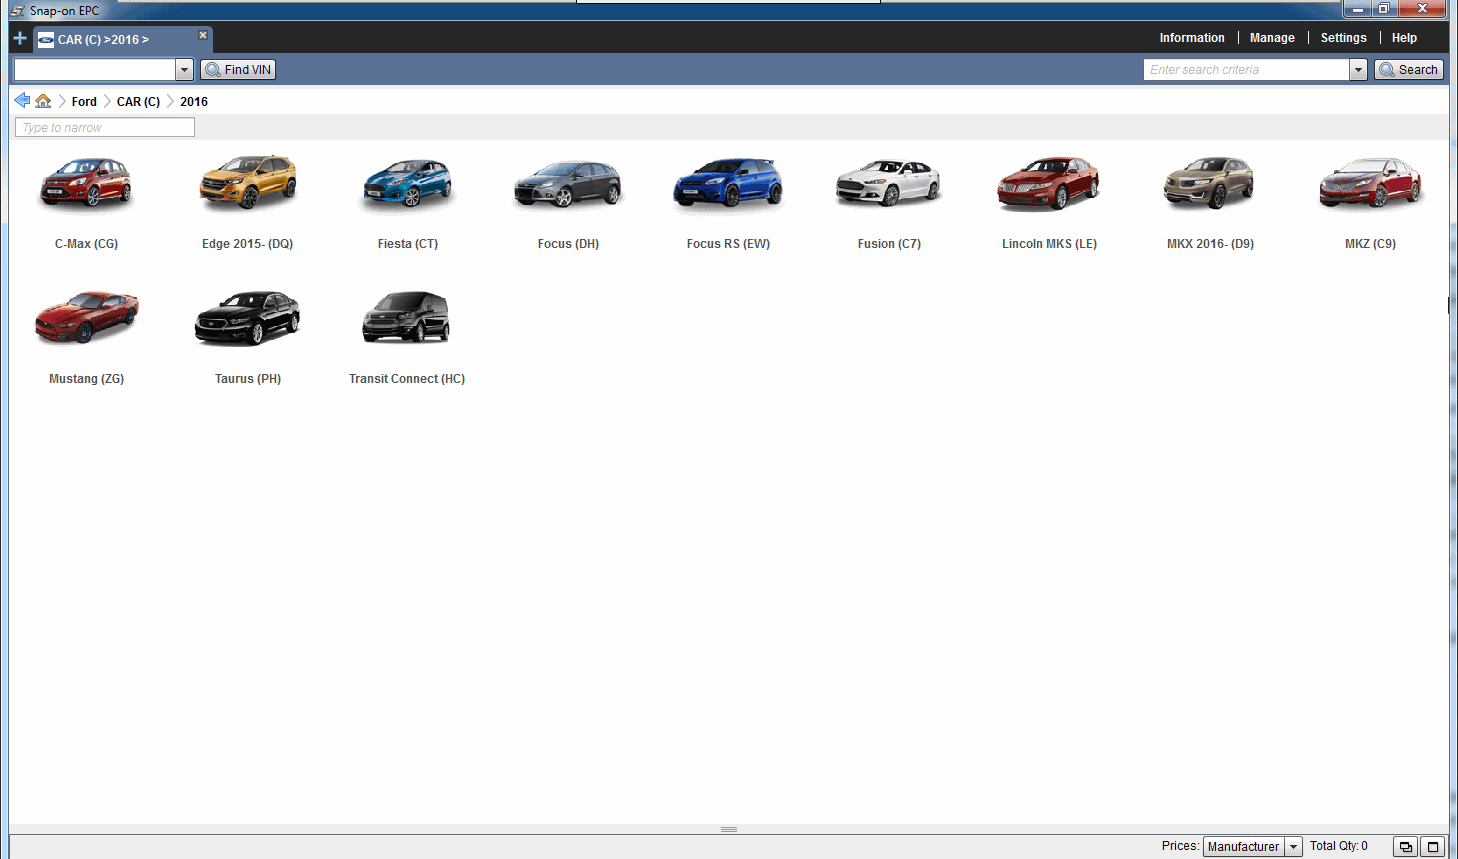Image resolution: width=1458 pixels, height=859 pixels.
Task: Click the Focus (DH) label
Action: pos(568,244)
